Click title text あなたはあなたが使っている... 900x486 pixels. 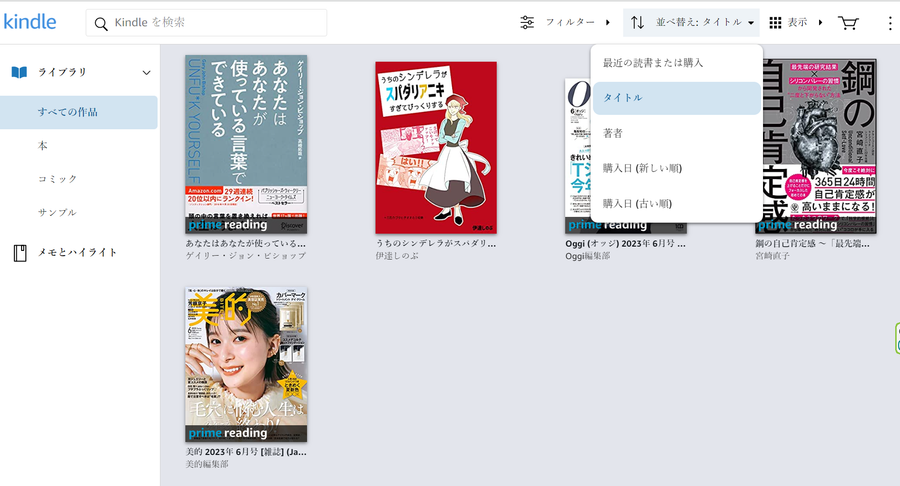click(x=245, y=243)
